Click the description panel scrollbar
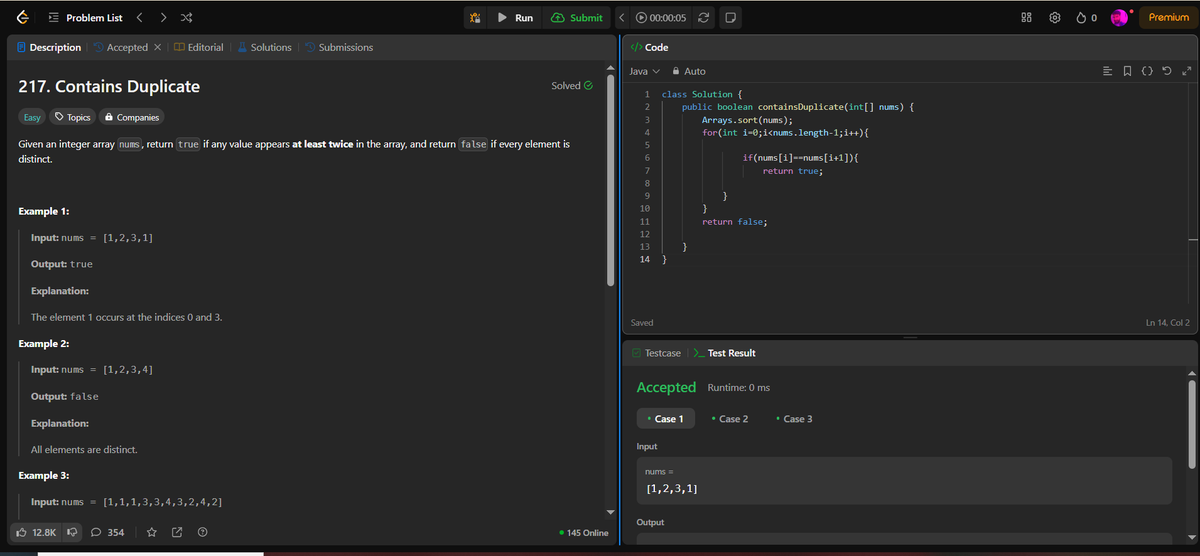The width and height of the screenshot is (1200, 556). coord(611,180)
